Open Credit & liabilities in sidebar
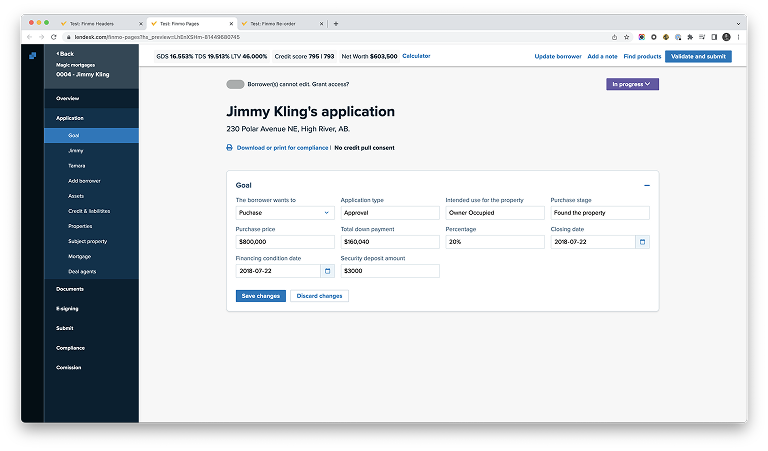 point(92,212)
